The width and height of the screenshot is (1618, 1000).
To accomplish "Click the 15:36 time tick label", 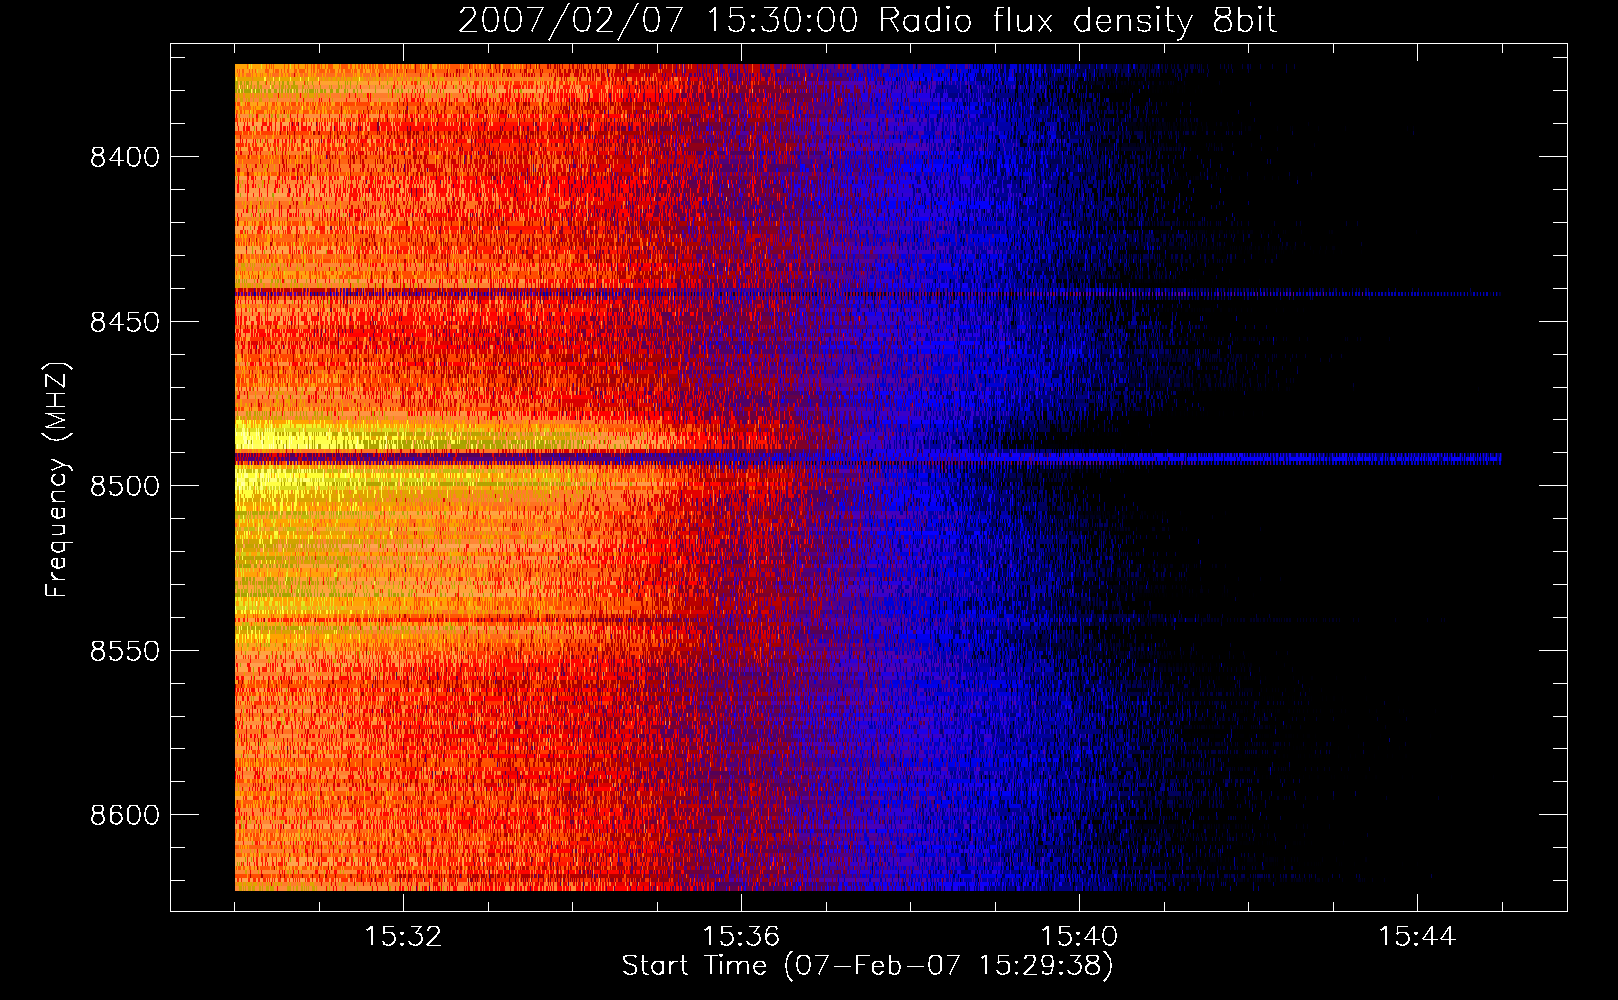I will pyautogui.click(x=741, y=937).
